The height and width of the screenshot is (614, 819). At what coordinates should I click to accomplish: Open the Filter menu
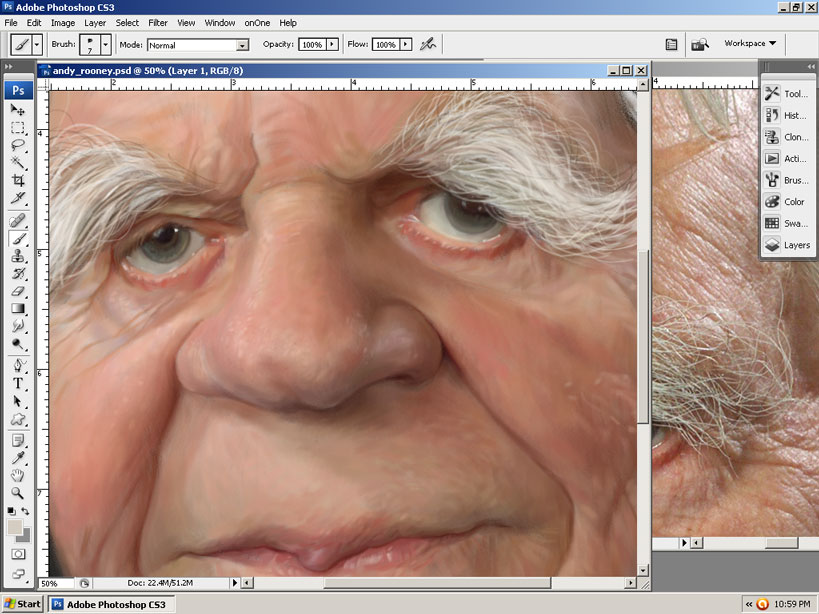(158, 23)
